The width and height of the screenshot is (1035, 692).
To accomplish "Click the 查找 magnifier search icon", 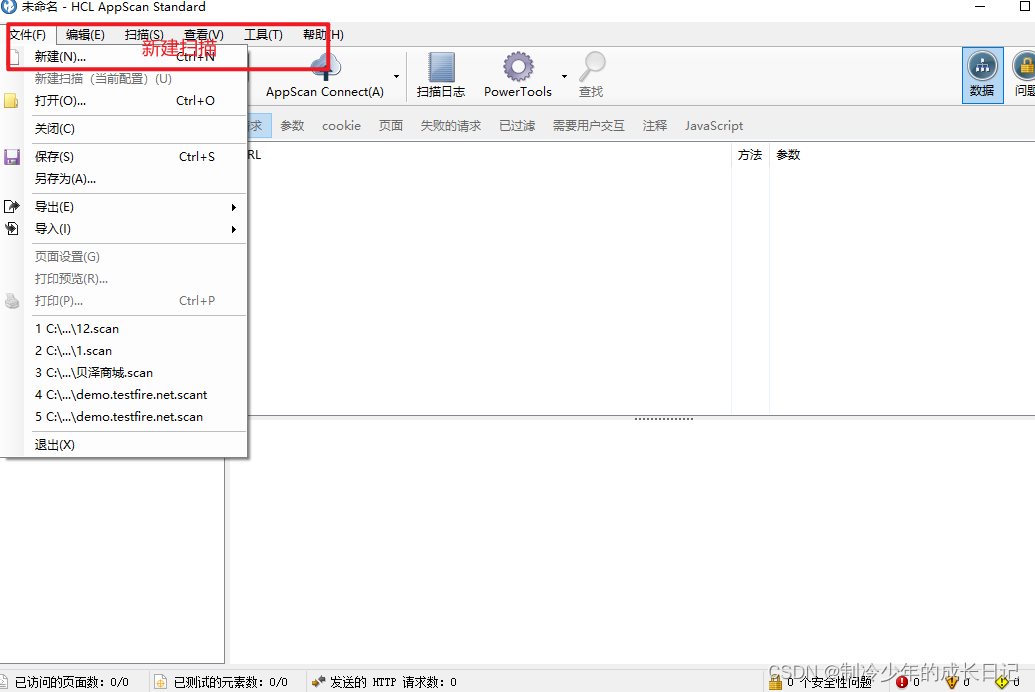I will click(591, 74).
